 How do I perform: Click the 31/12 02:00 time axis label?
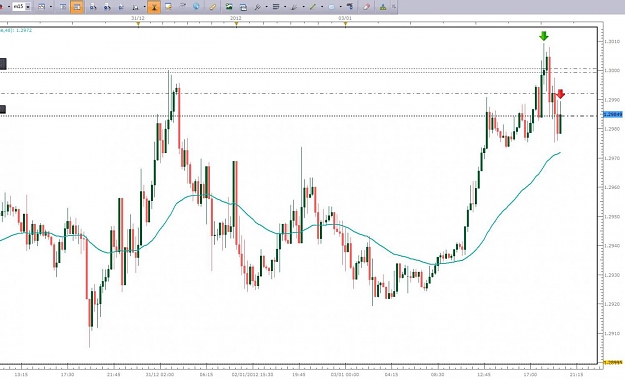tap(160, 375)
